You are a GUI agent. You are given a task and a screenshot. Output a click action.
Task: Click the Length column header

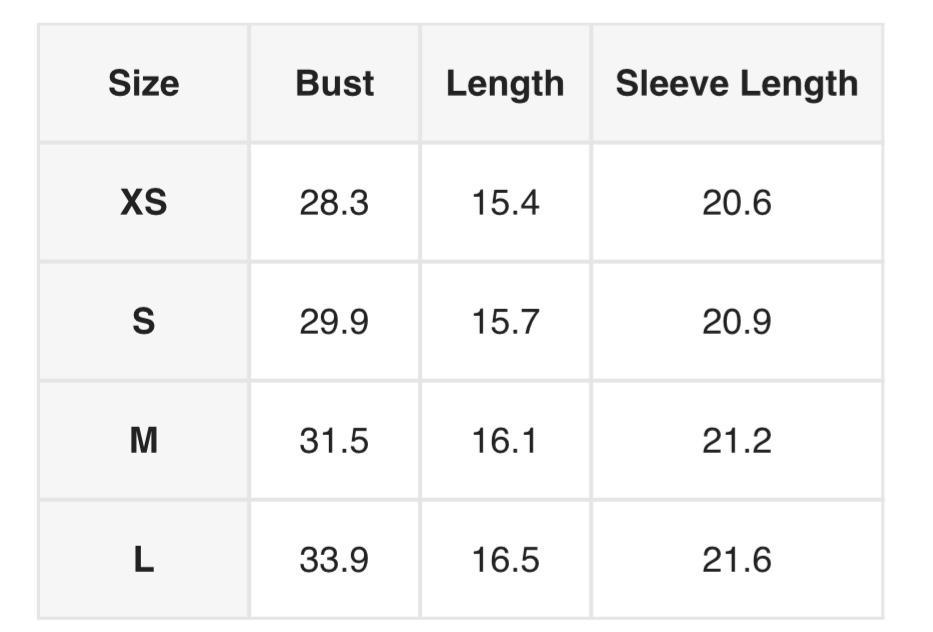505,83
